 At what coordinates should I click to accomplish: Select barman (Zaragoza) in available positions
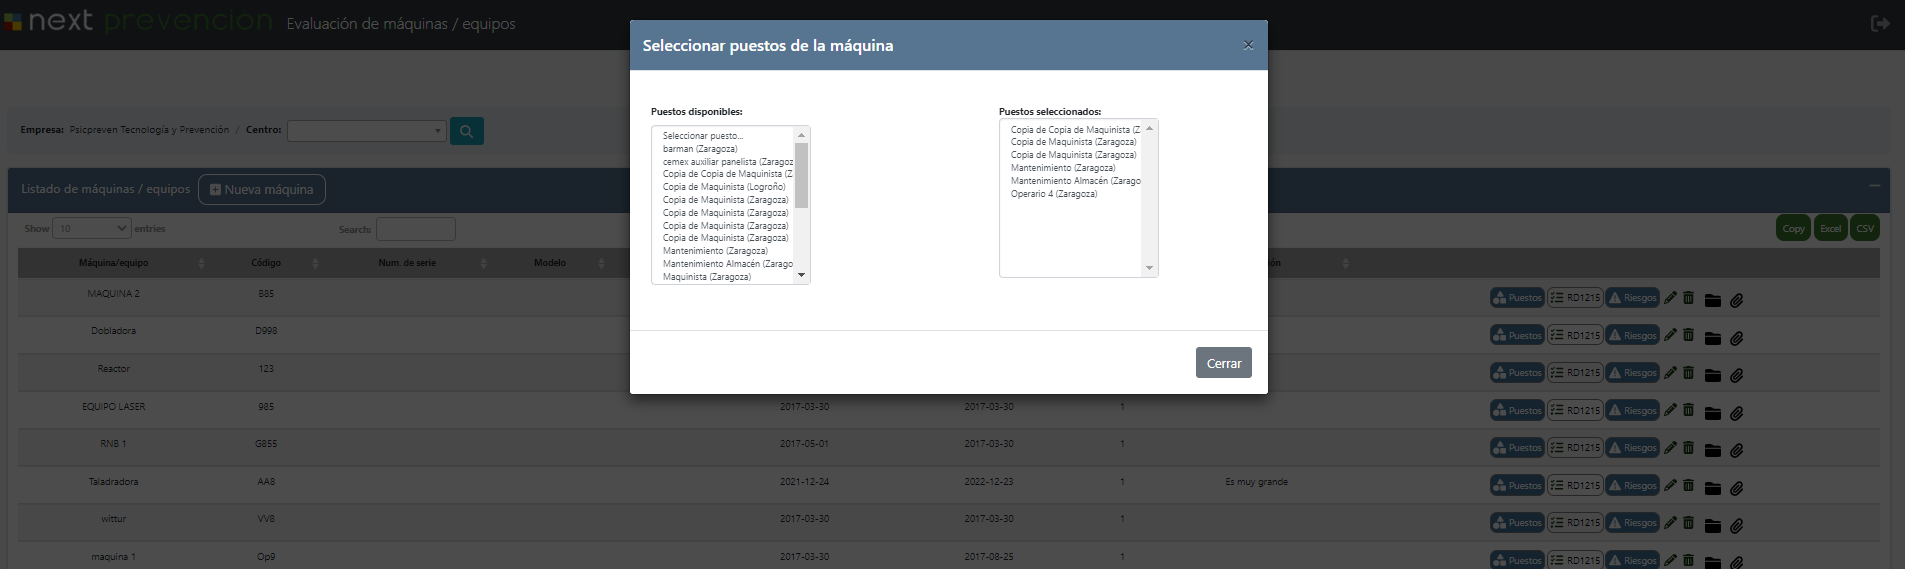point(700,149)
